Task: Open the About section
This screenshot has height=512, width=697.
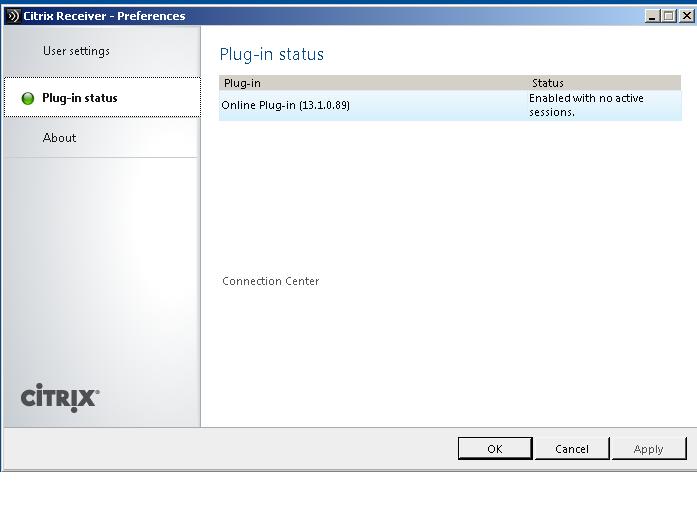Action: (x=102, y=138)
